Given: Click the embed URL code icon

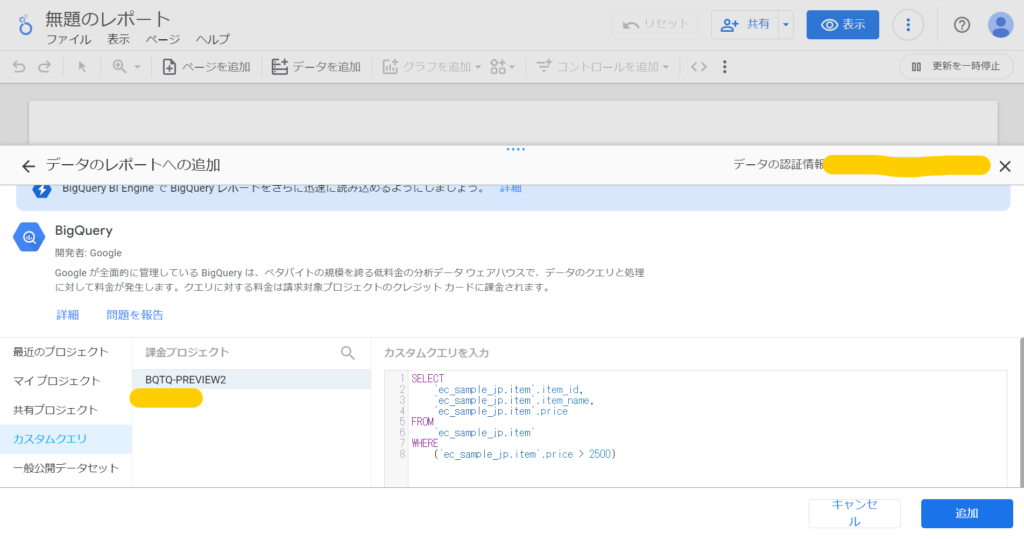Looking at the screenshot, I should (699, 67).
